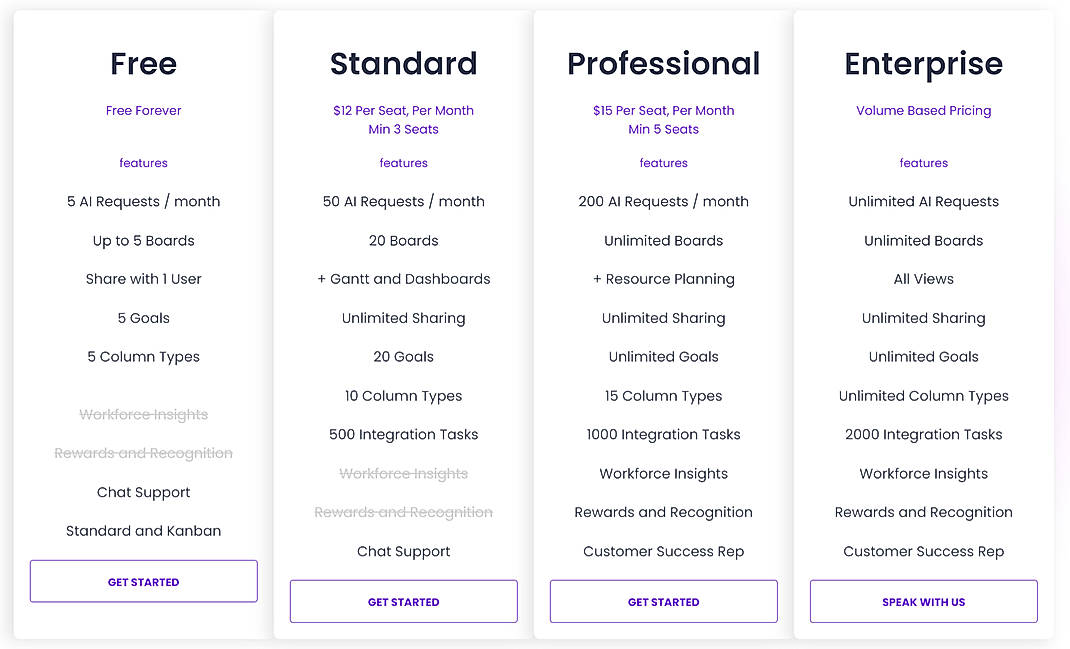Select the Professional plan title
Image resolution: width=1070 pixels, height=649 pixels.
(x=663, y=64)
